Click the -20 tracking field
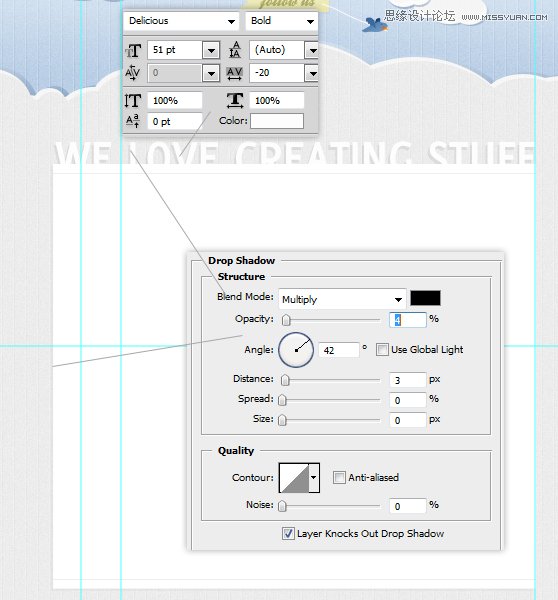 click(x=277, y=73)
